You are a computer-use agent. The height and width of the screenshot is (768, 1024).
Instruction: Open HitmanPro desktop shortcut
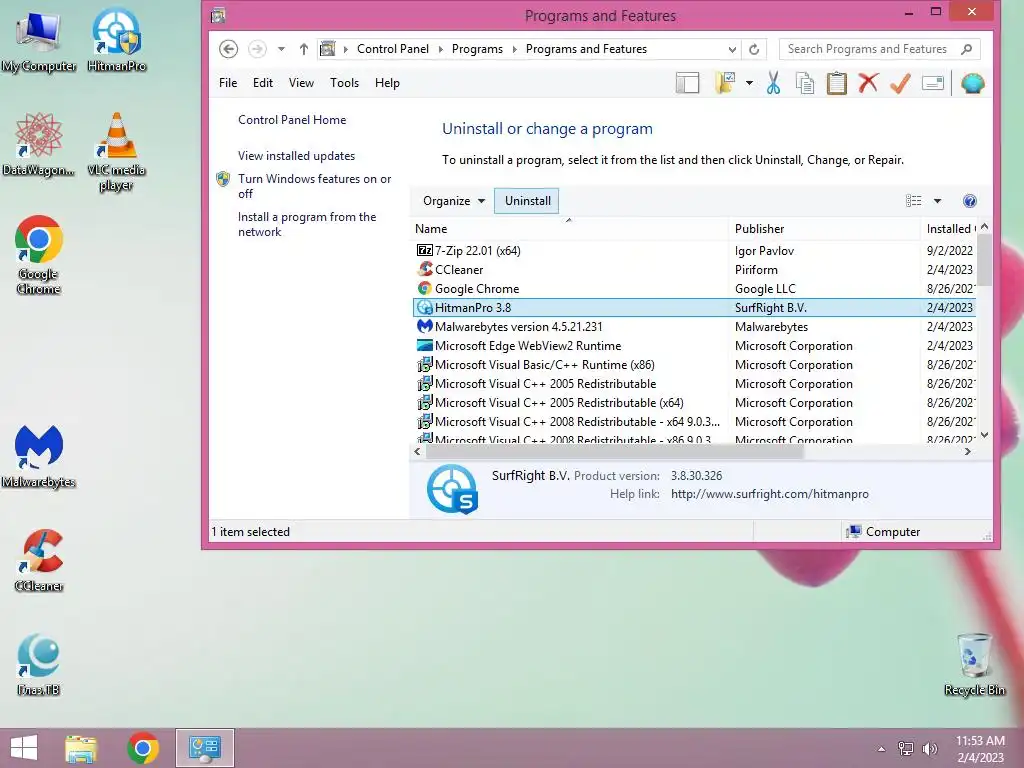click(x=116, y=40)
